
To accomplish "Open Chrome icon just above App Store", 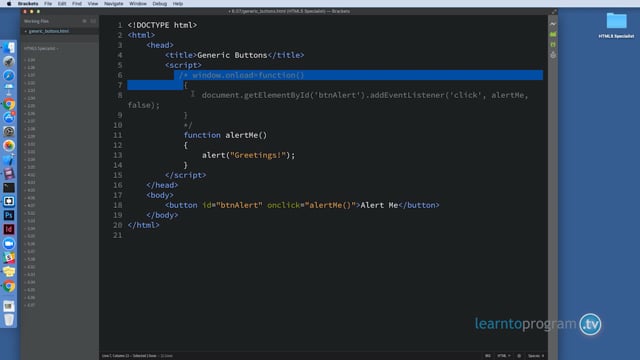I will point(9,104).
